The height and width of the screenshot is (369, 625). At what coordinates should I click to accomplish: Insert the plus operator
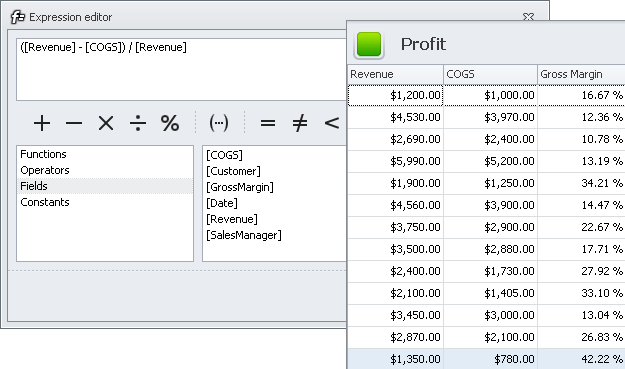(42, 123)
